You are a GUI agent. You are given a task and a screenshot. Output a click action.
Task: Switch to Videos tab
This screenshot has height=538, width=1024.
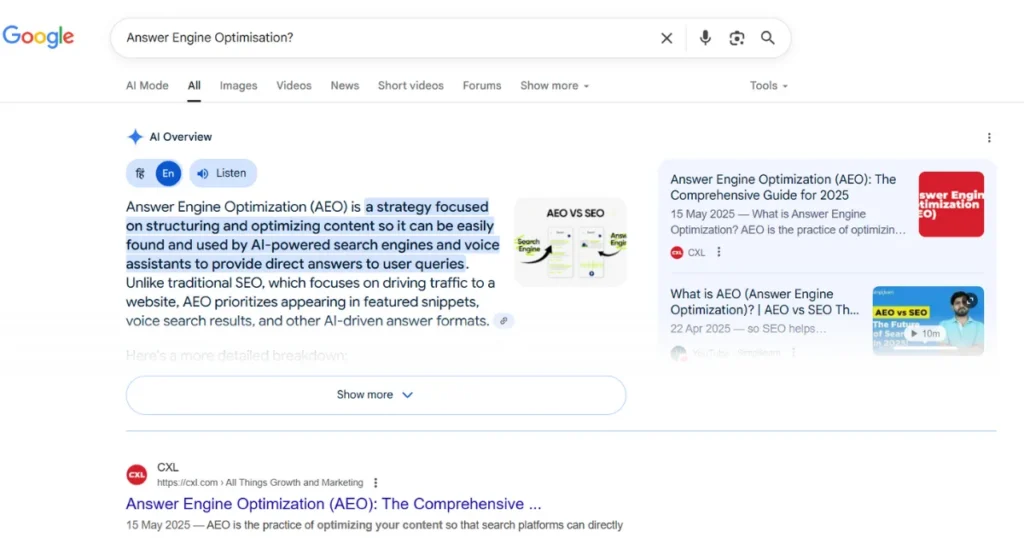tap(294, 86)
